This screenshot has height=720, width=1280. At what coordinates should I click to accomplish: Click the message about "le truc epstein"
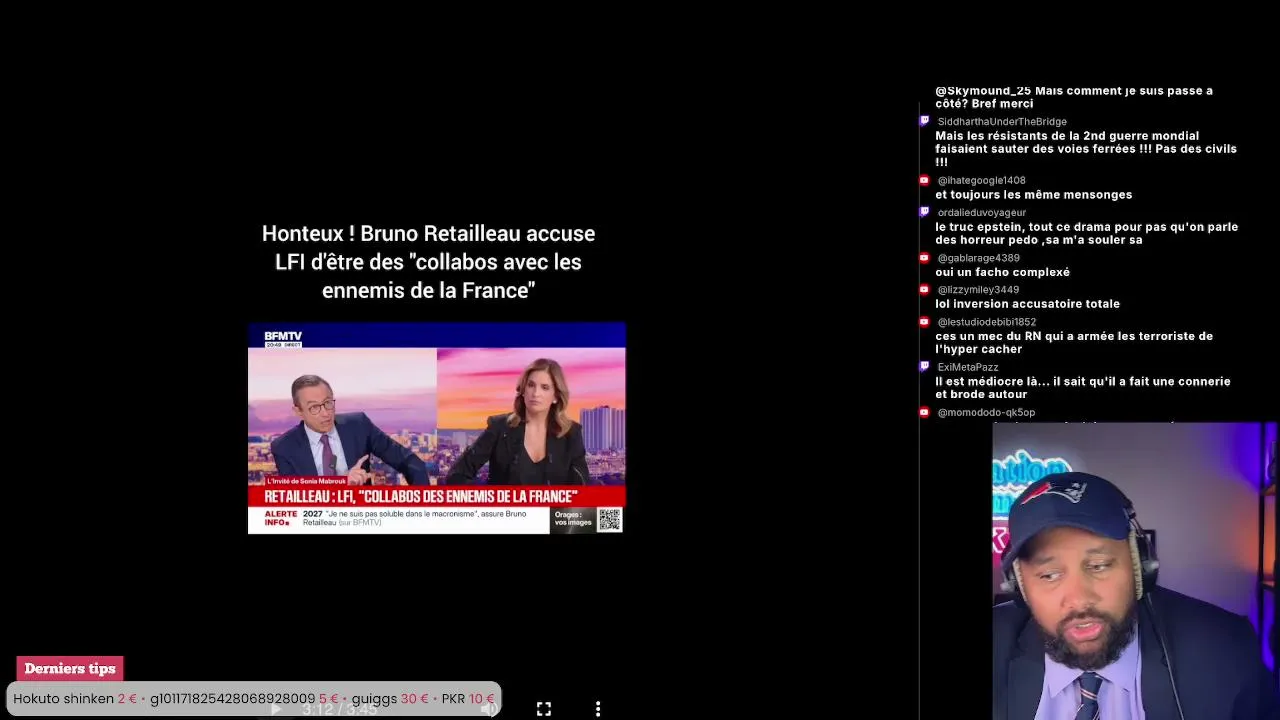(x=1087, y=233)
